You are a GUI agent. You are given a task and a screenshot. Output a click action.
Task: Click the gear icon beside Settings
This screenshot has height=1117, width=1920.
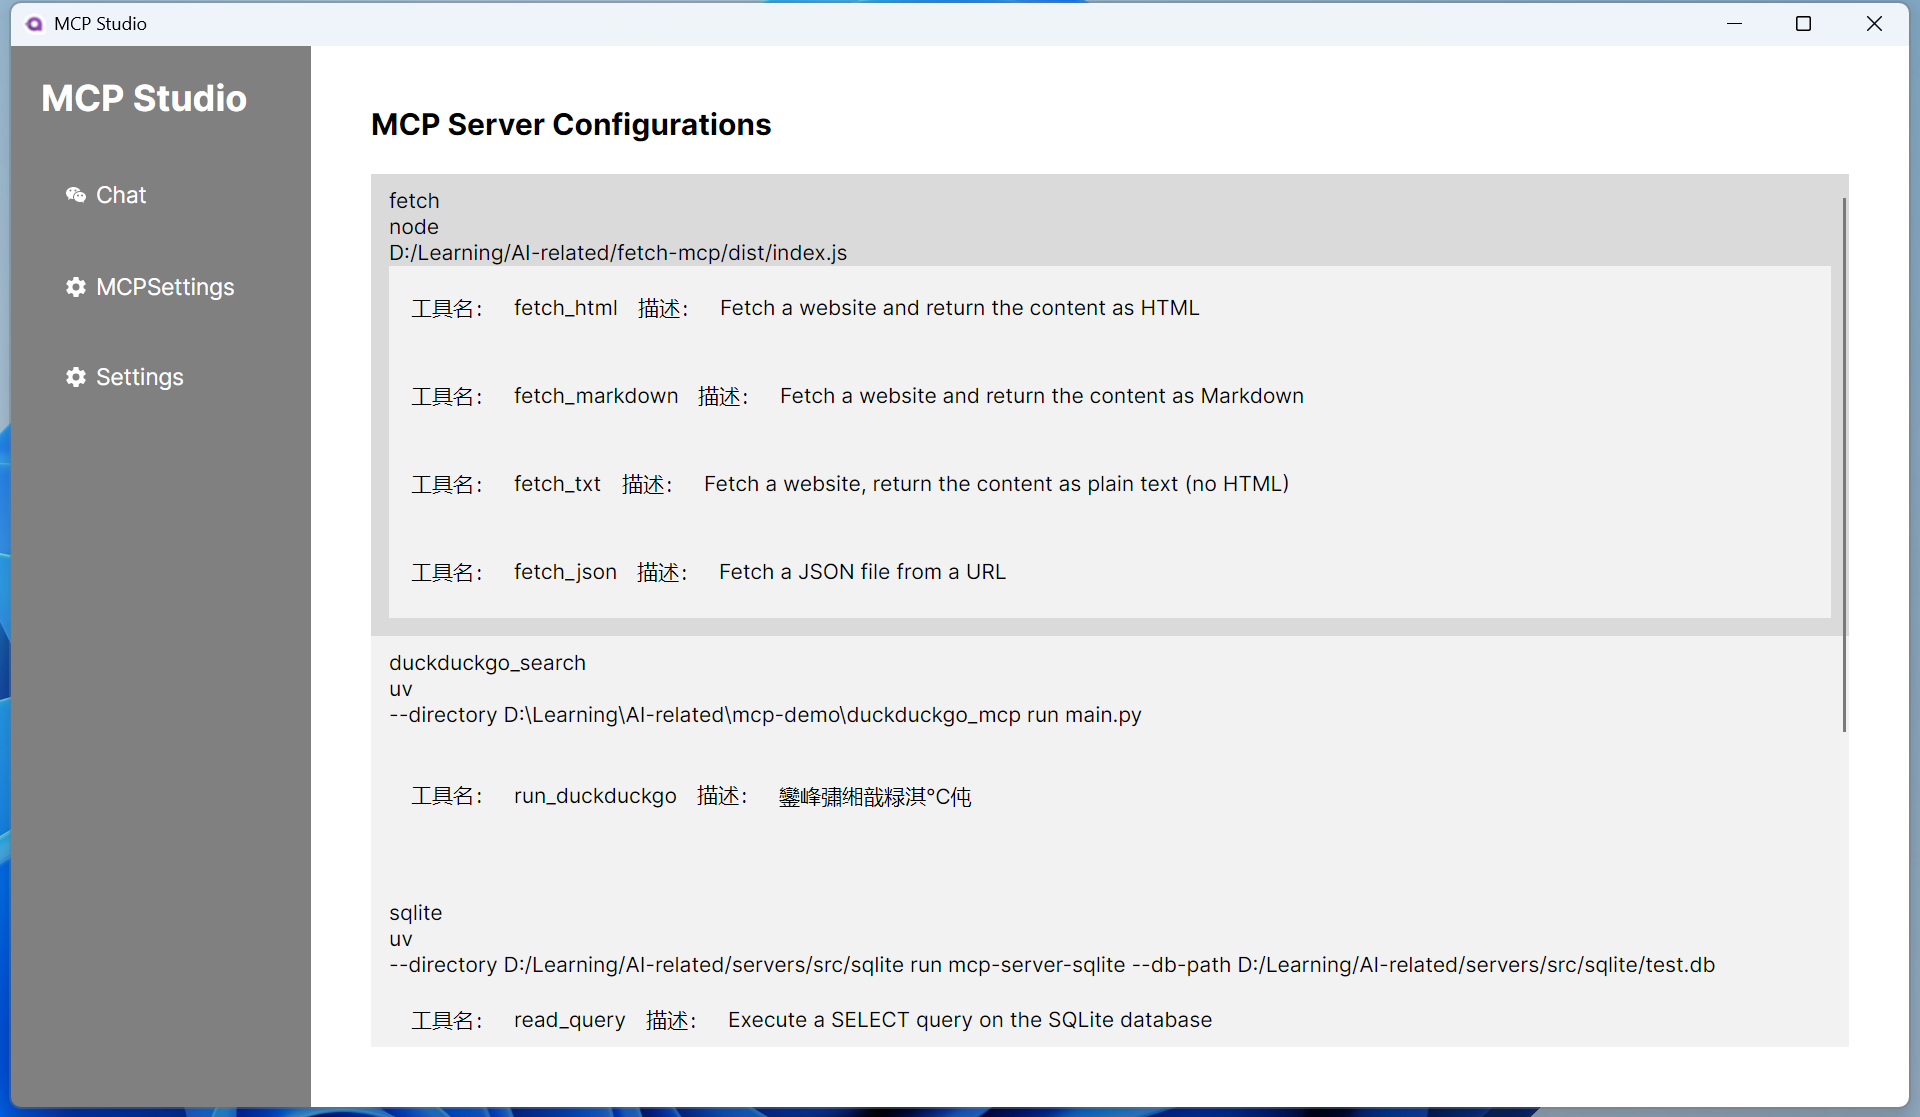pos(76,377)
